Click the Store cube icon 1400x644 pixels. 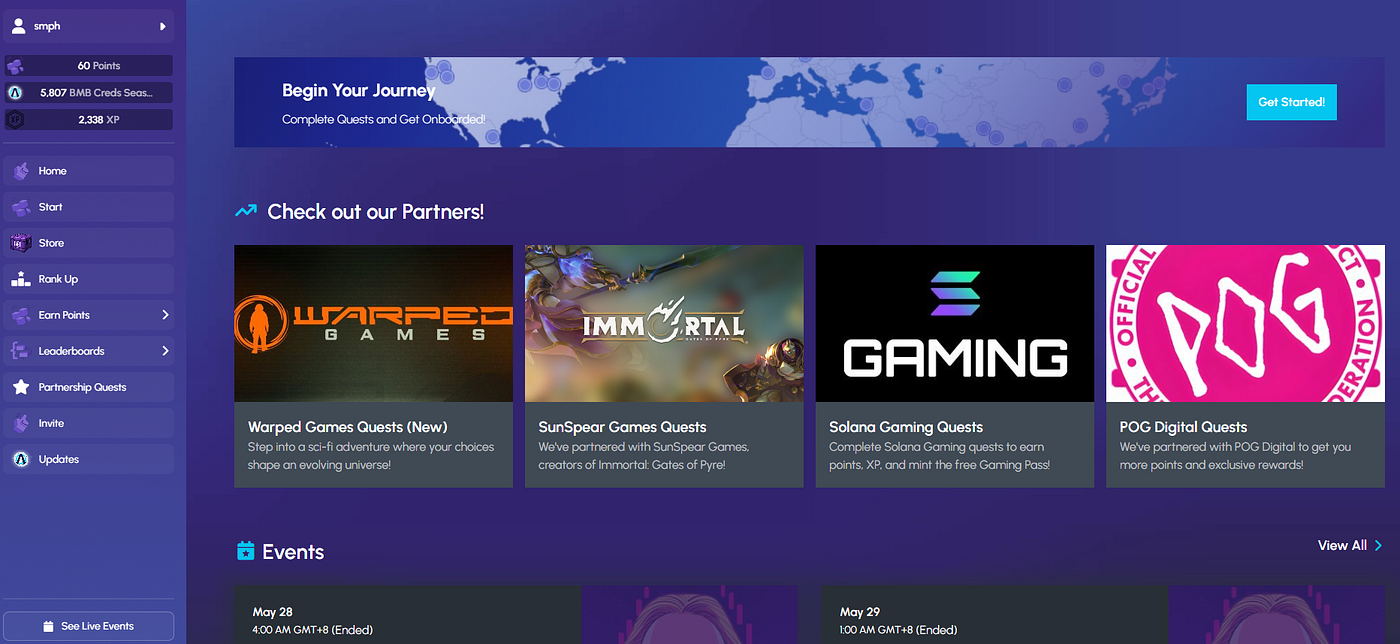click(x=20, y=243)
